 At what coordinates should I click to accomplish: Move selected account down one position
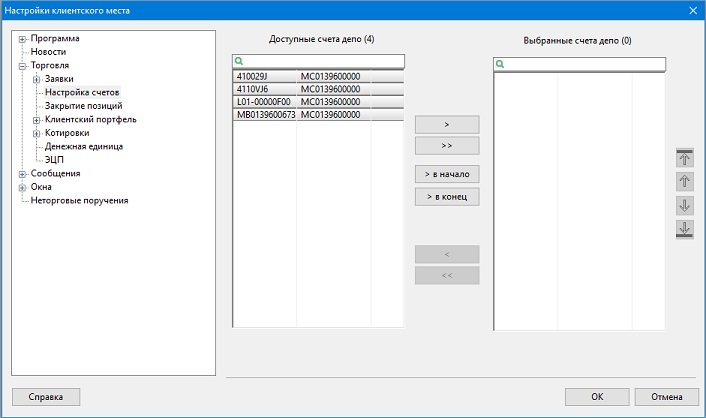684,205
